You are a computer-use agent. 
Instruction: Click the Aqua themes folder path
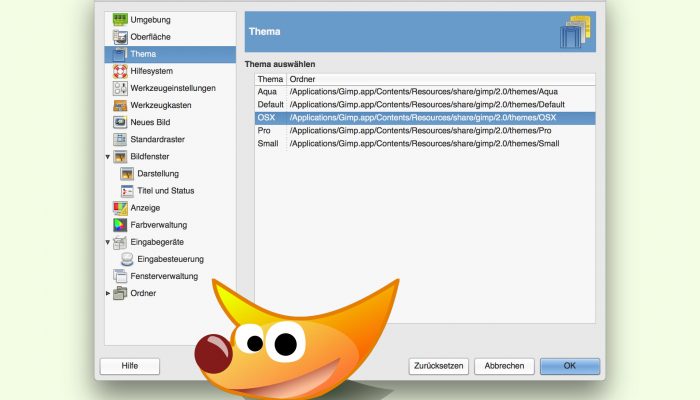[x=424, y=92]
